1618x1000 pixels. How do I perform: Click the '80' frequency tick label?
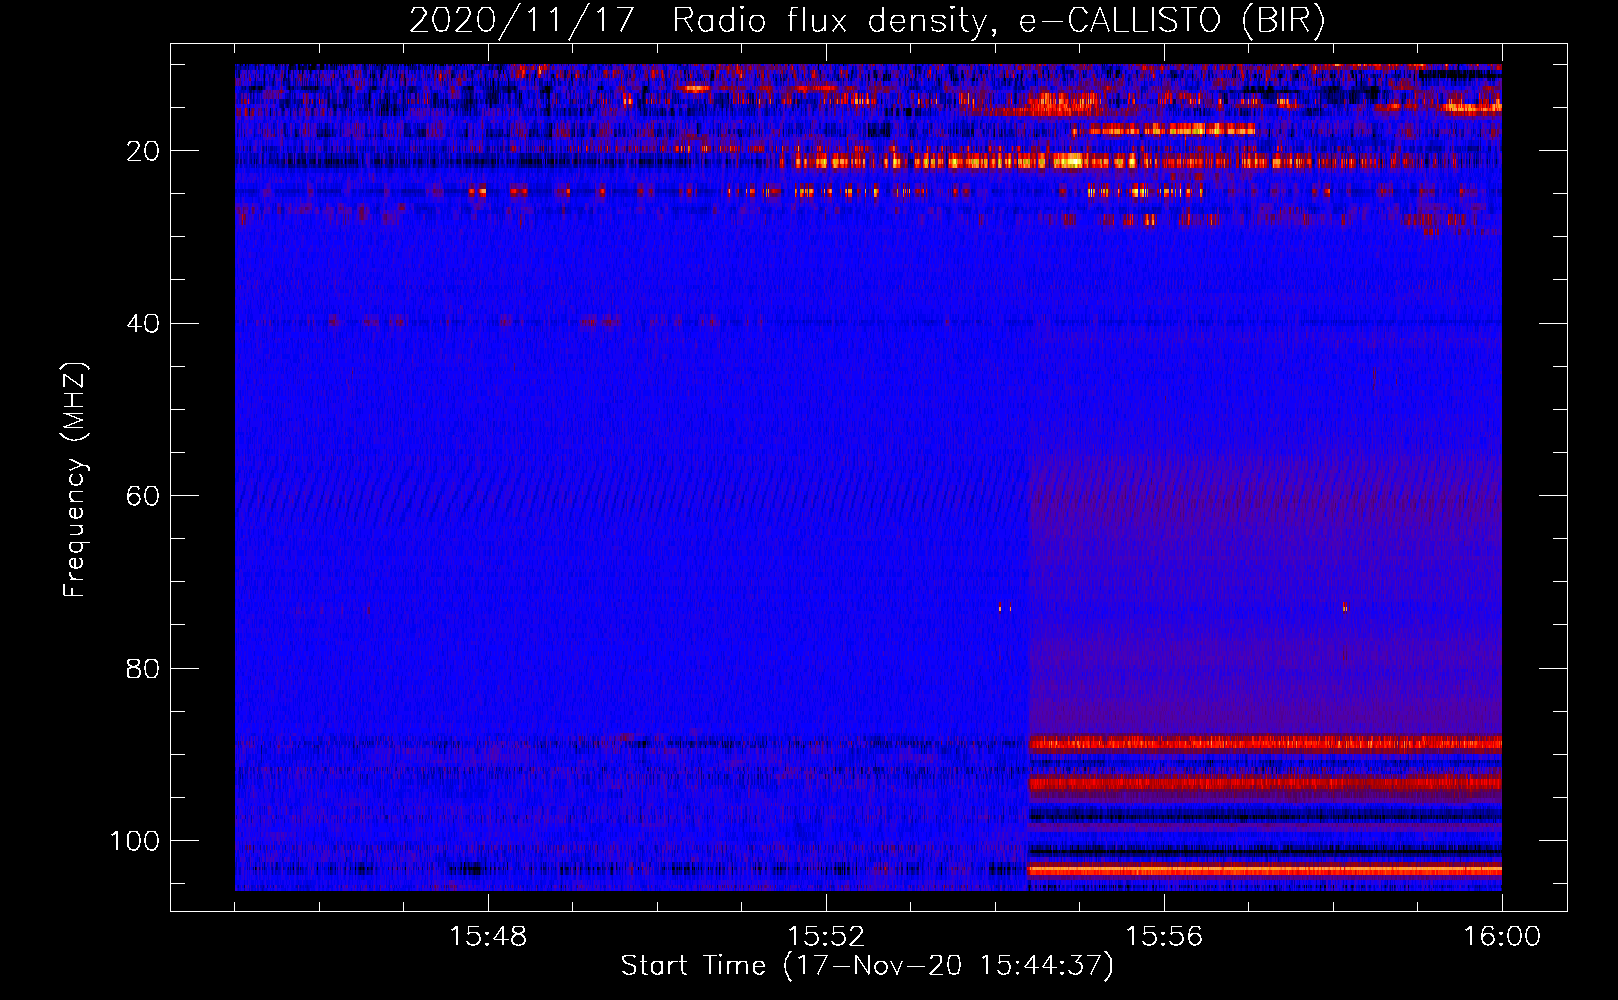143,668
